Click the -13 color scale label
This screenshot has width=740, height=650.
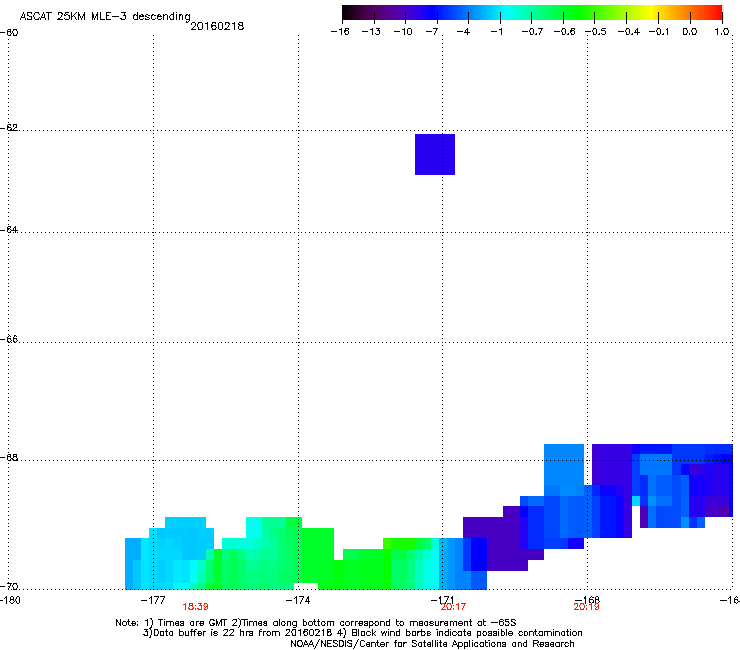(371, 32)
